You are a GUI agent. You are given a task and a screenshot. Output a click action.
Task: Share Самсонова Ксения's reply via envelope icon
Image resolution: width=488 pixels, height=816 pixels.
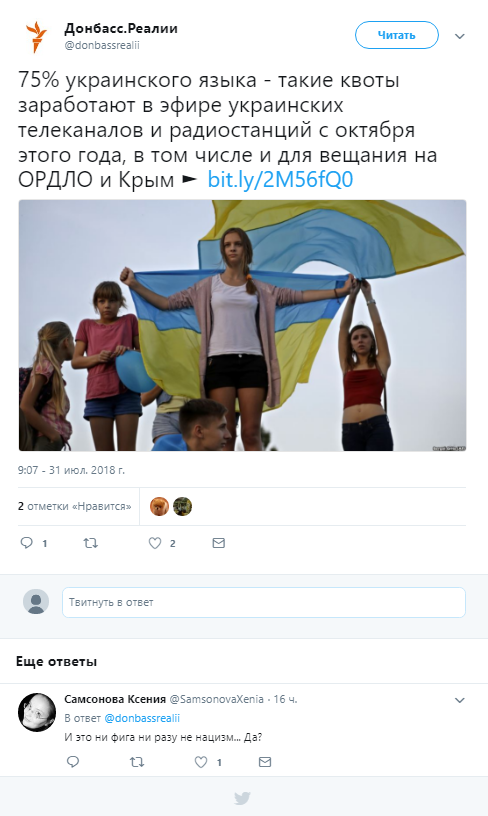click(x=265, y=762)
